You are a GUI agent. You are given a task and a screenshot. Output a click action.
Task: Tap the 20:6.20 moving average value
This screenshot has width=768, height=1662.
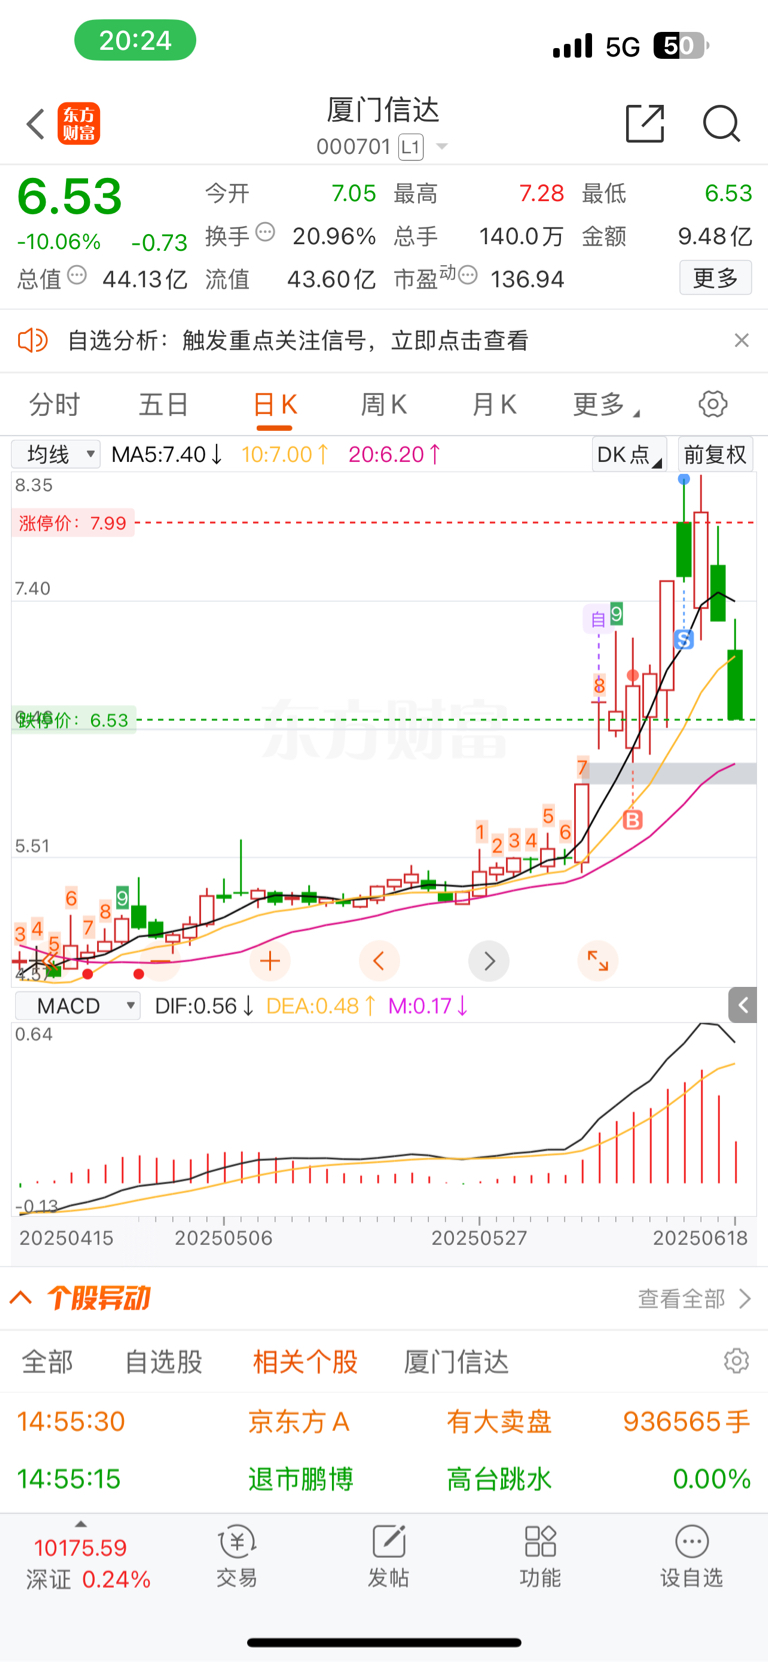click(394, 455)
